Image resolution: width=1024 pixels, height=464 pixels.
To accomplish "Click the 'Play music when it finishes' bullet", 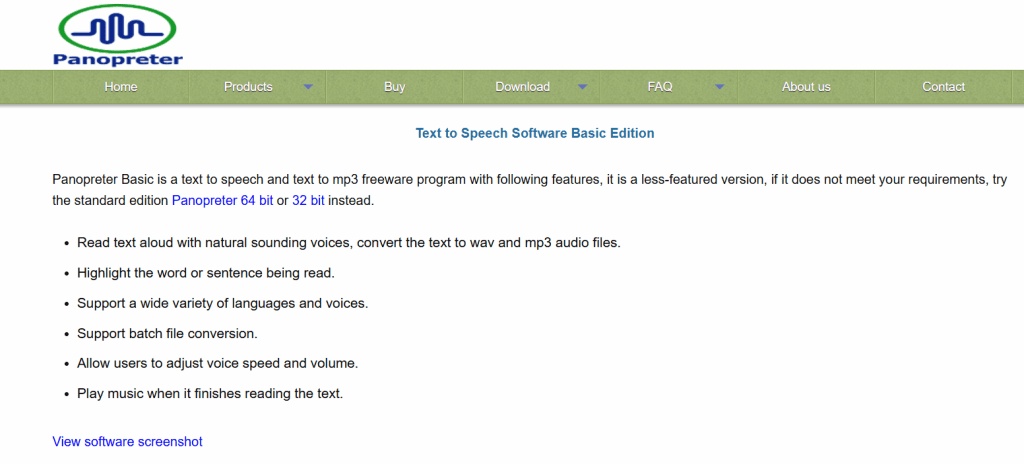I will [x=210, y=394].
